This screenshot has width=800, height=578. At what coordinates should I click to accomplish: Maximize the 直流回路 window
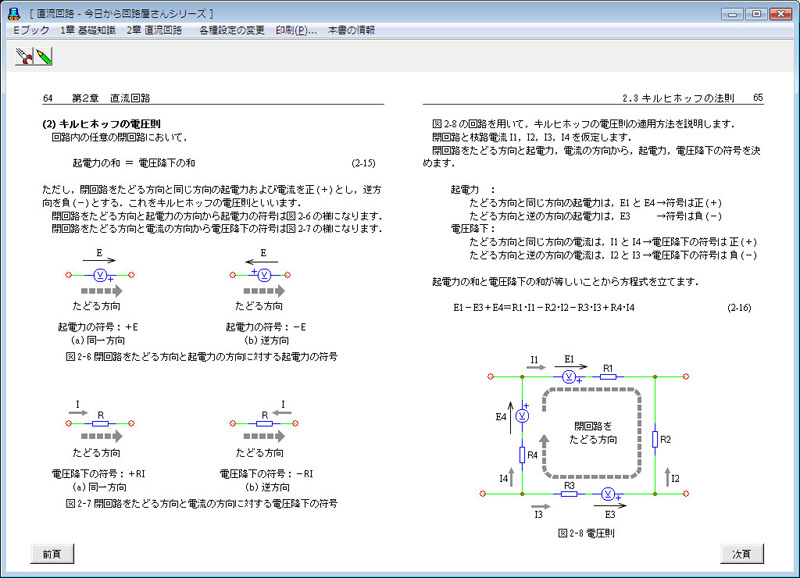tap(757, 14)
